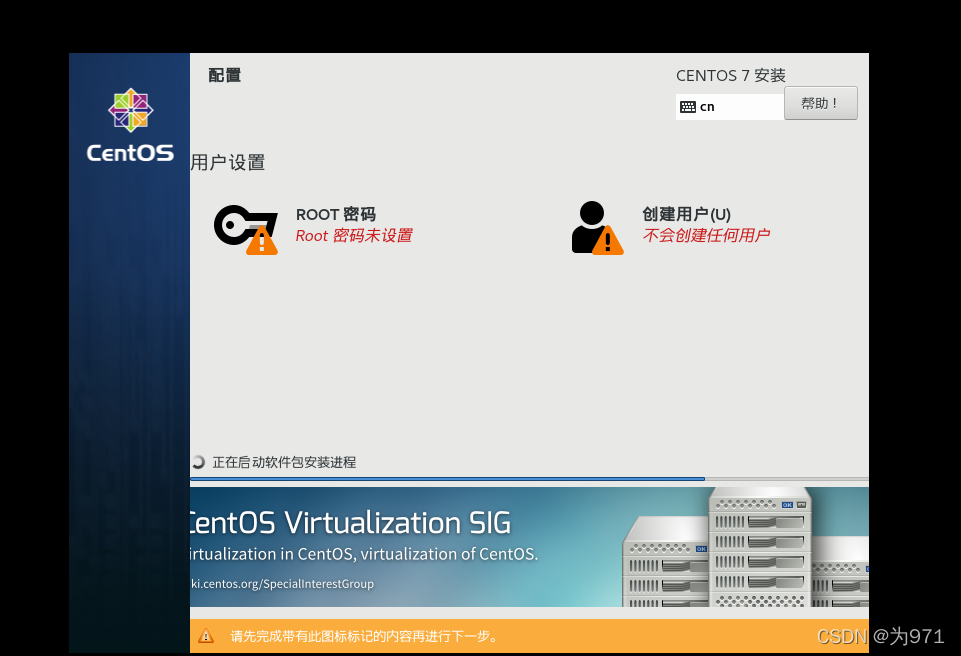Click the CentOS Virtualization SIG banner heading
The height and width of the screenshot is (656, 961).
point(350,523)
